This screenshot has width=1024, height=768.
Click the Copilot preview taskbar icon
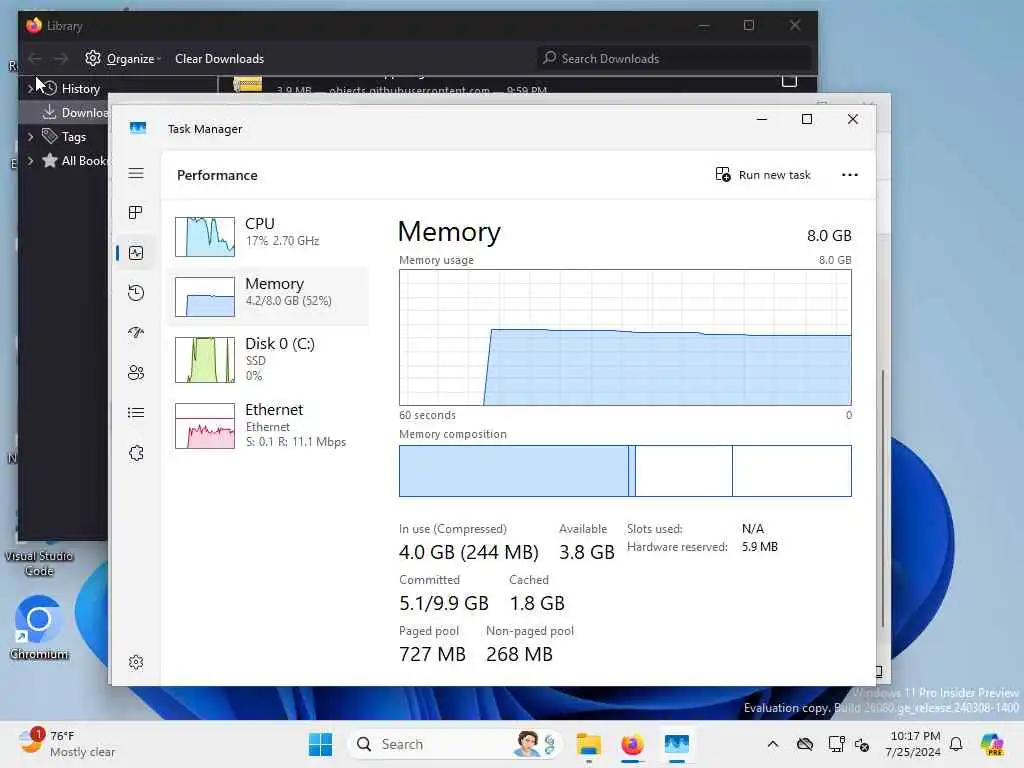[992, 744]
